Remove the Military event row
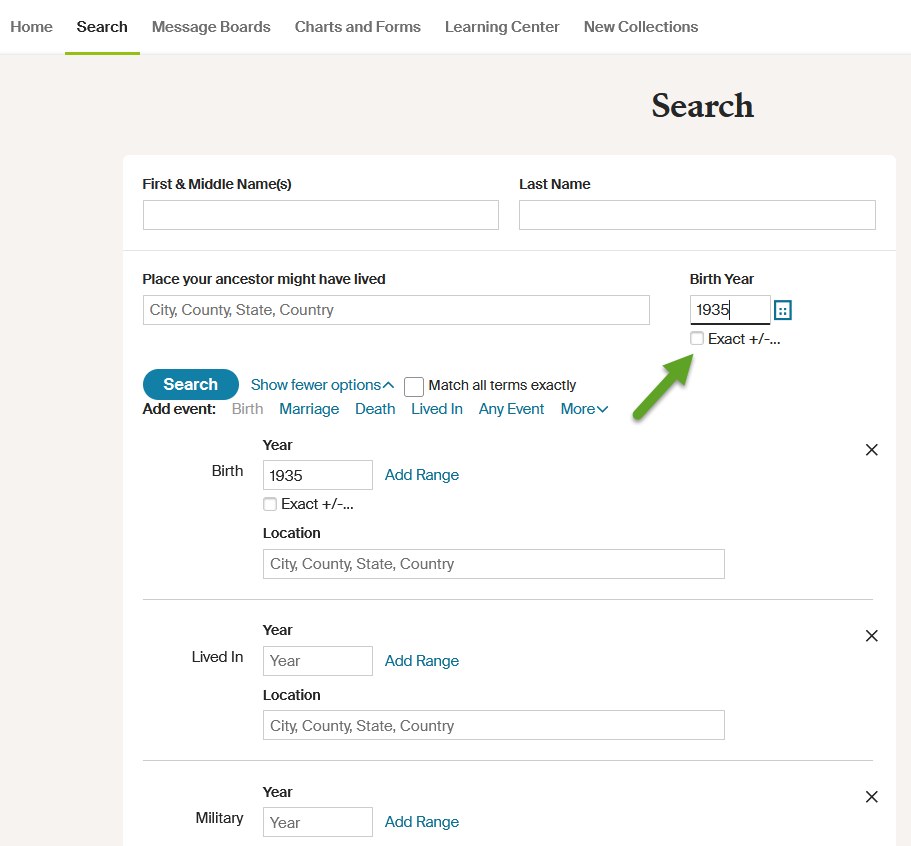The image size is (911, 846). (871, 797)
